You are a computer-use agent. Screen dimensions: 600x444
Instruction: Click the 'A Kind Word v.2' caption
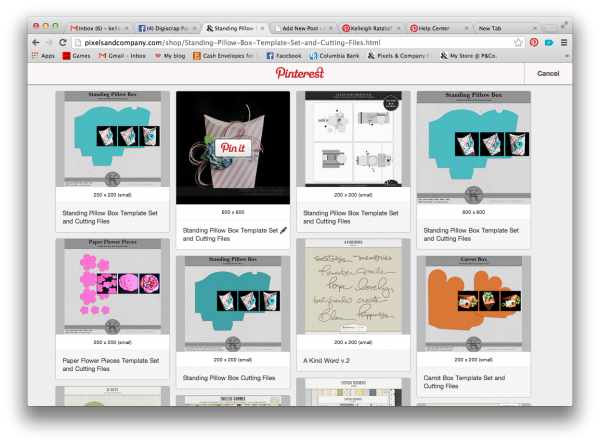pos(326,361)
